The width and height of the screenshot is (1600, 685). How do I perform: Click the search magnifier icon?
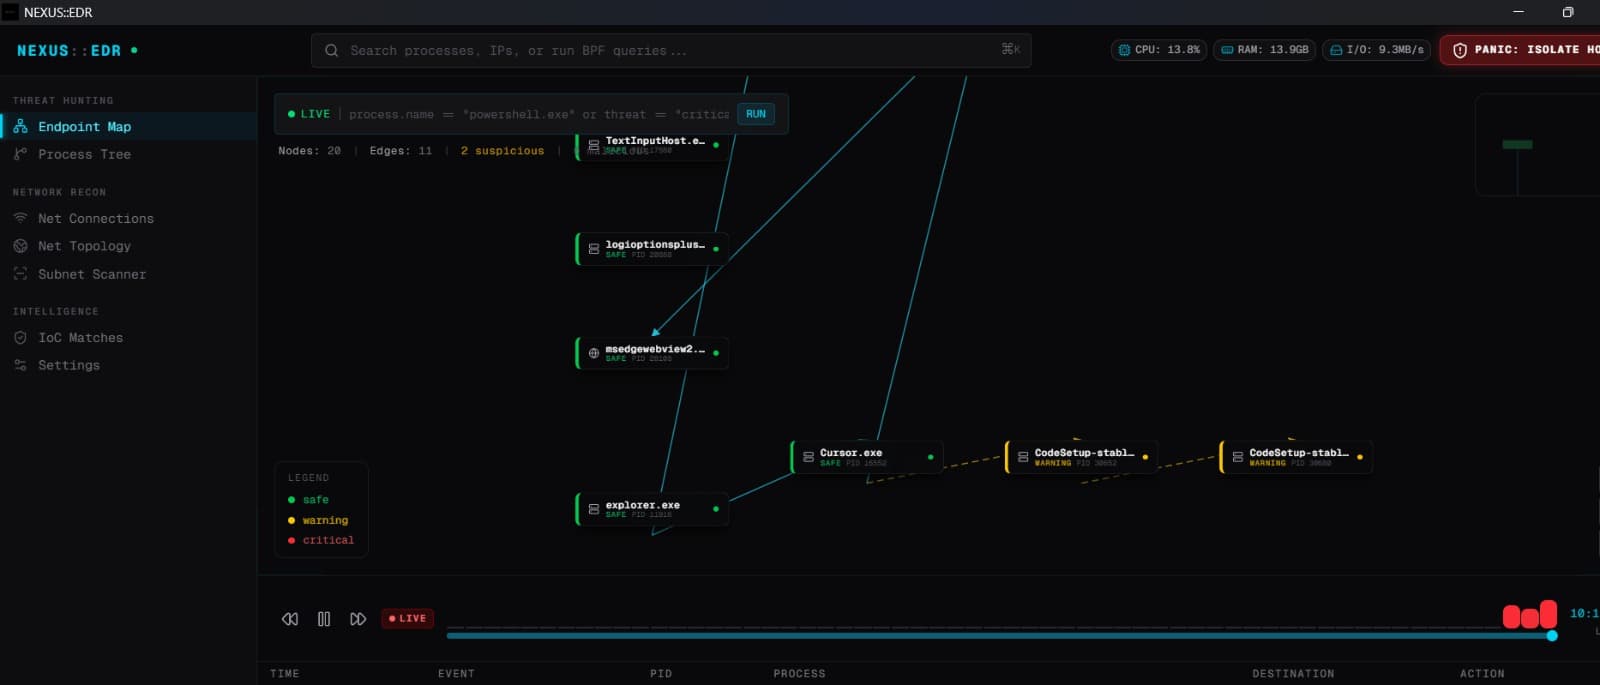point(332,50)
